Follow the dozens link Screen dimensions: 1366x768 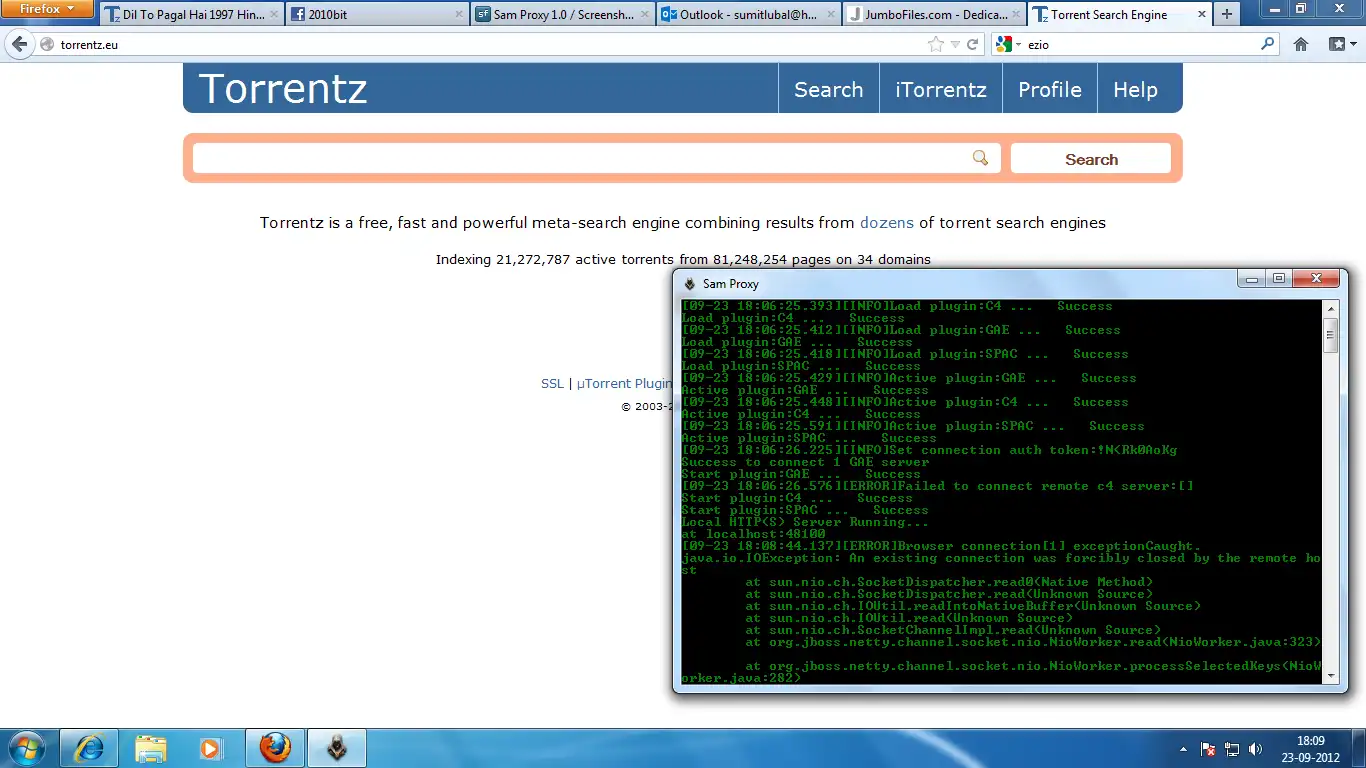(x=886, y=223)
